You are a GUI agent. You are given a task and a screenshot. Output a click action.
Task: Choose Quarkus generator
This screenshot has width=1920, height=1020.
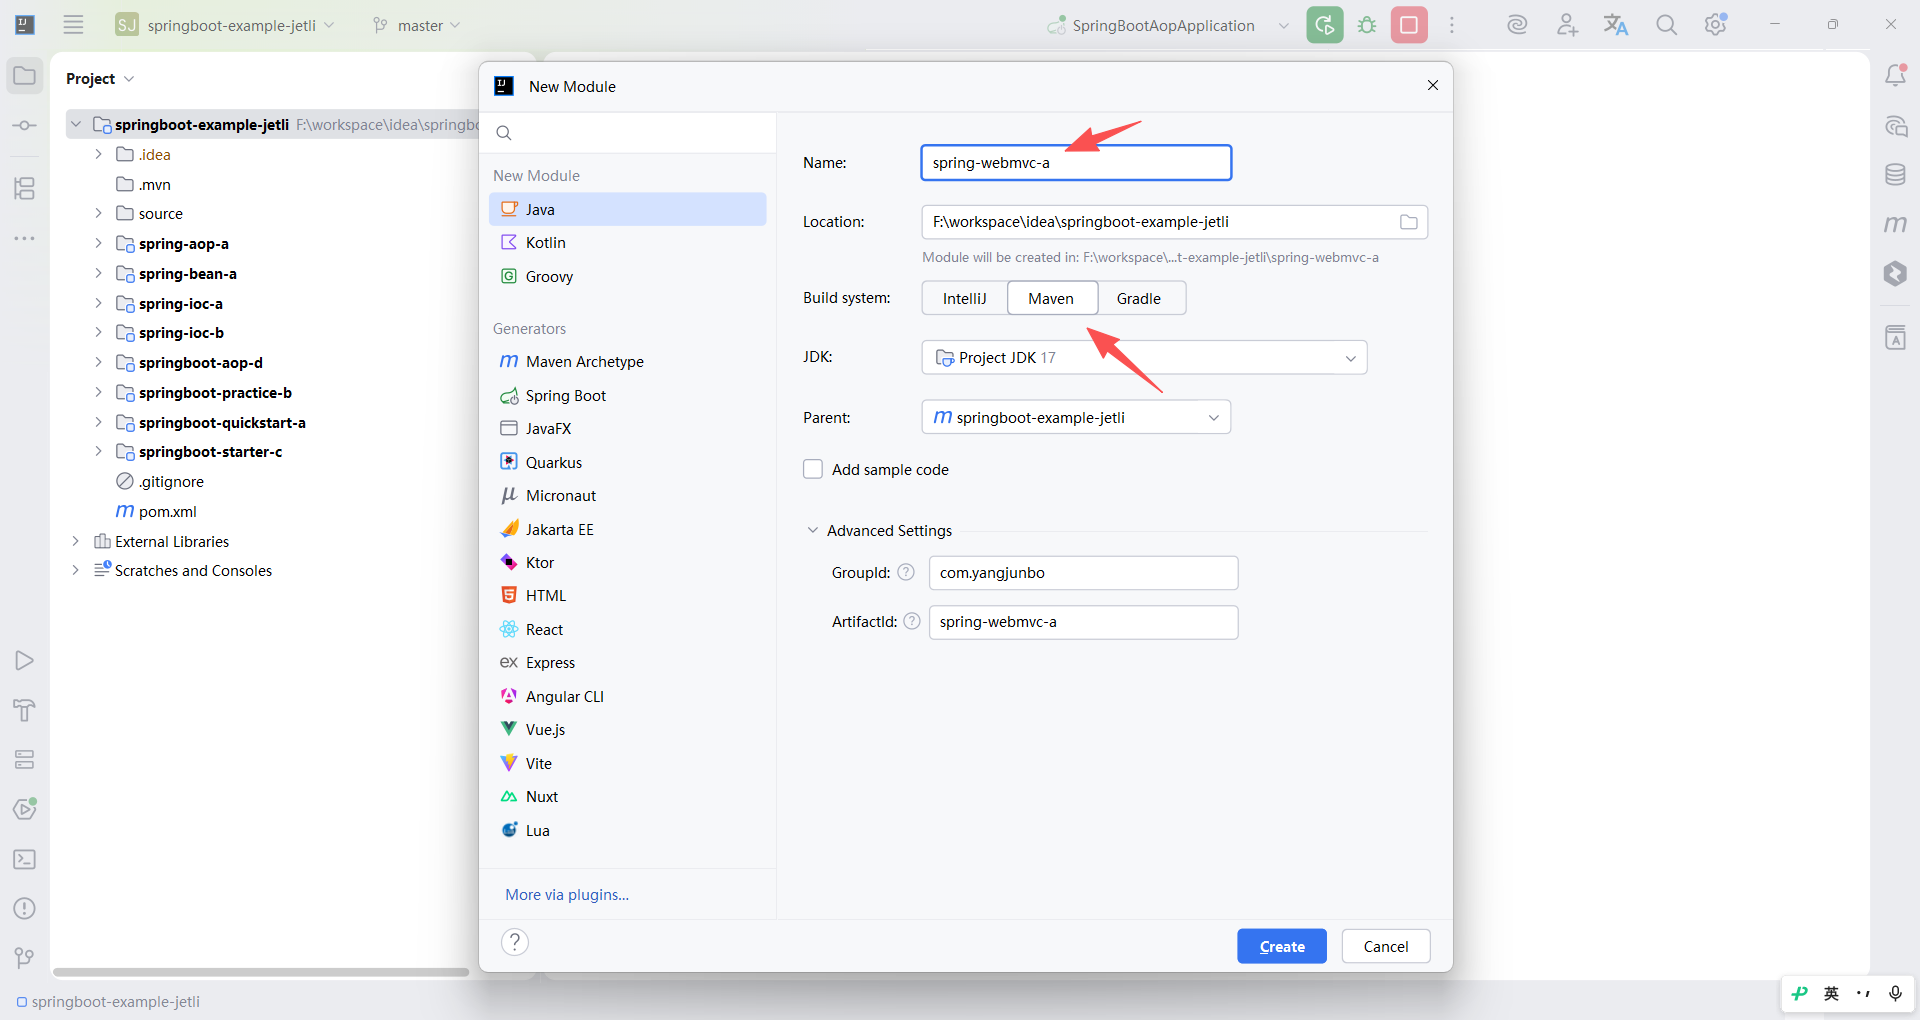pos(628,462)
